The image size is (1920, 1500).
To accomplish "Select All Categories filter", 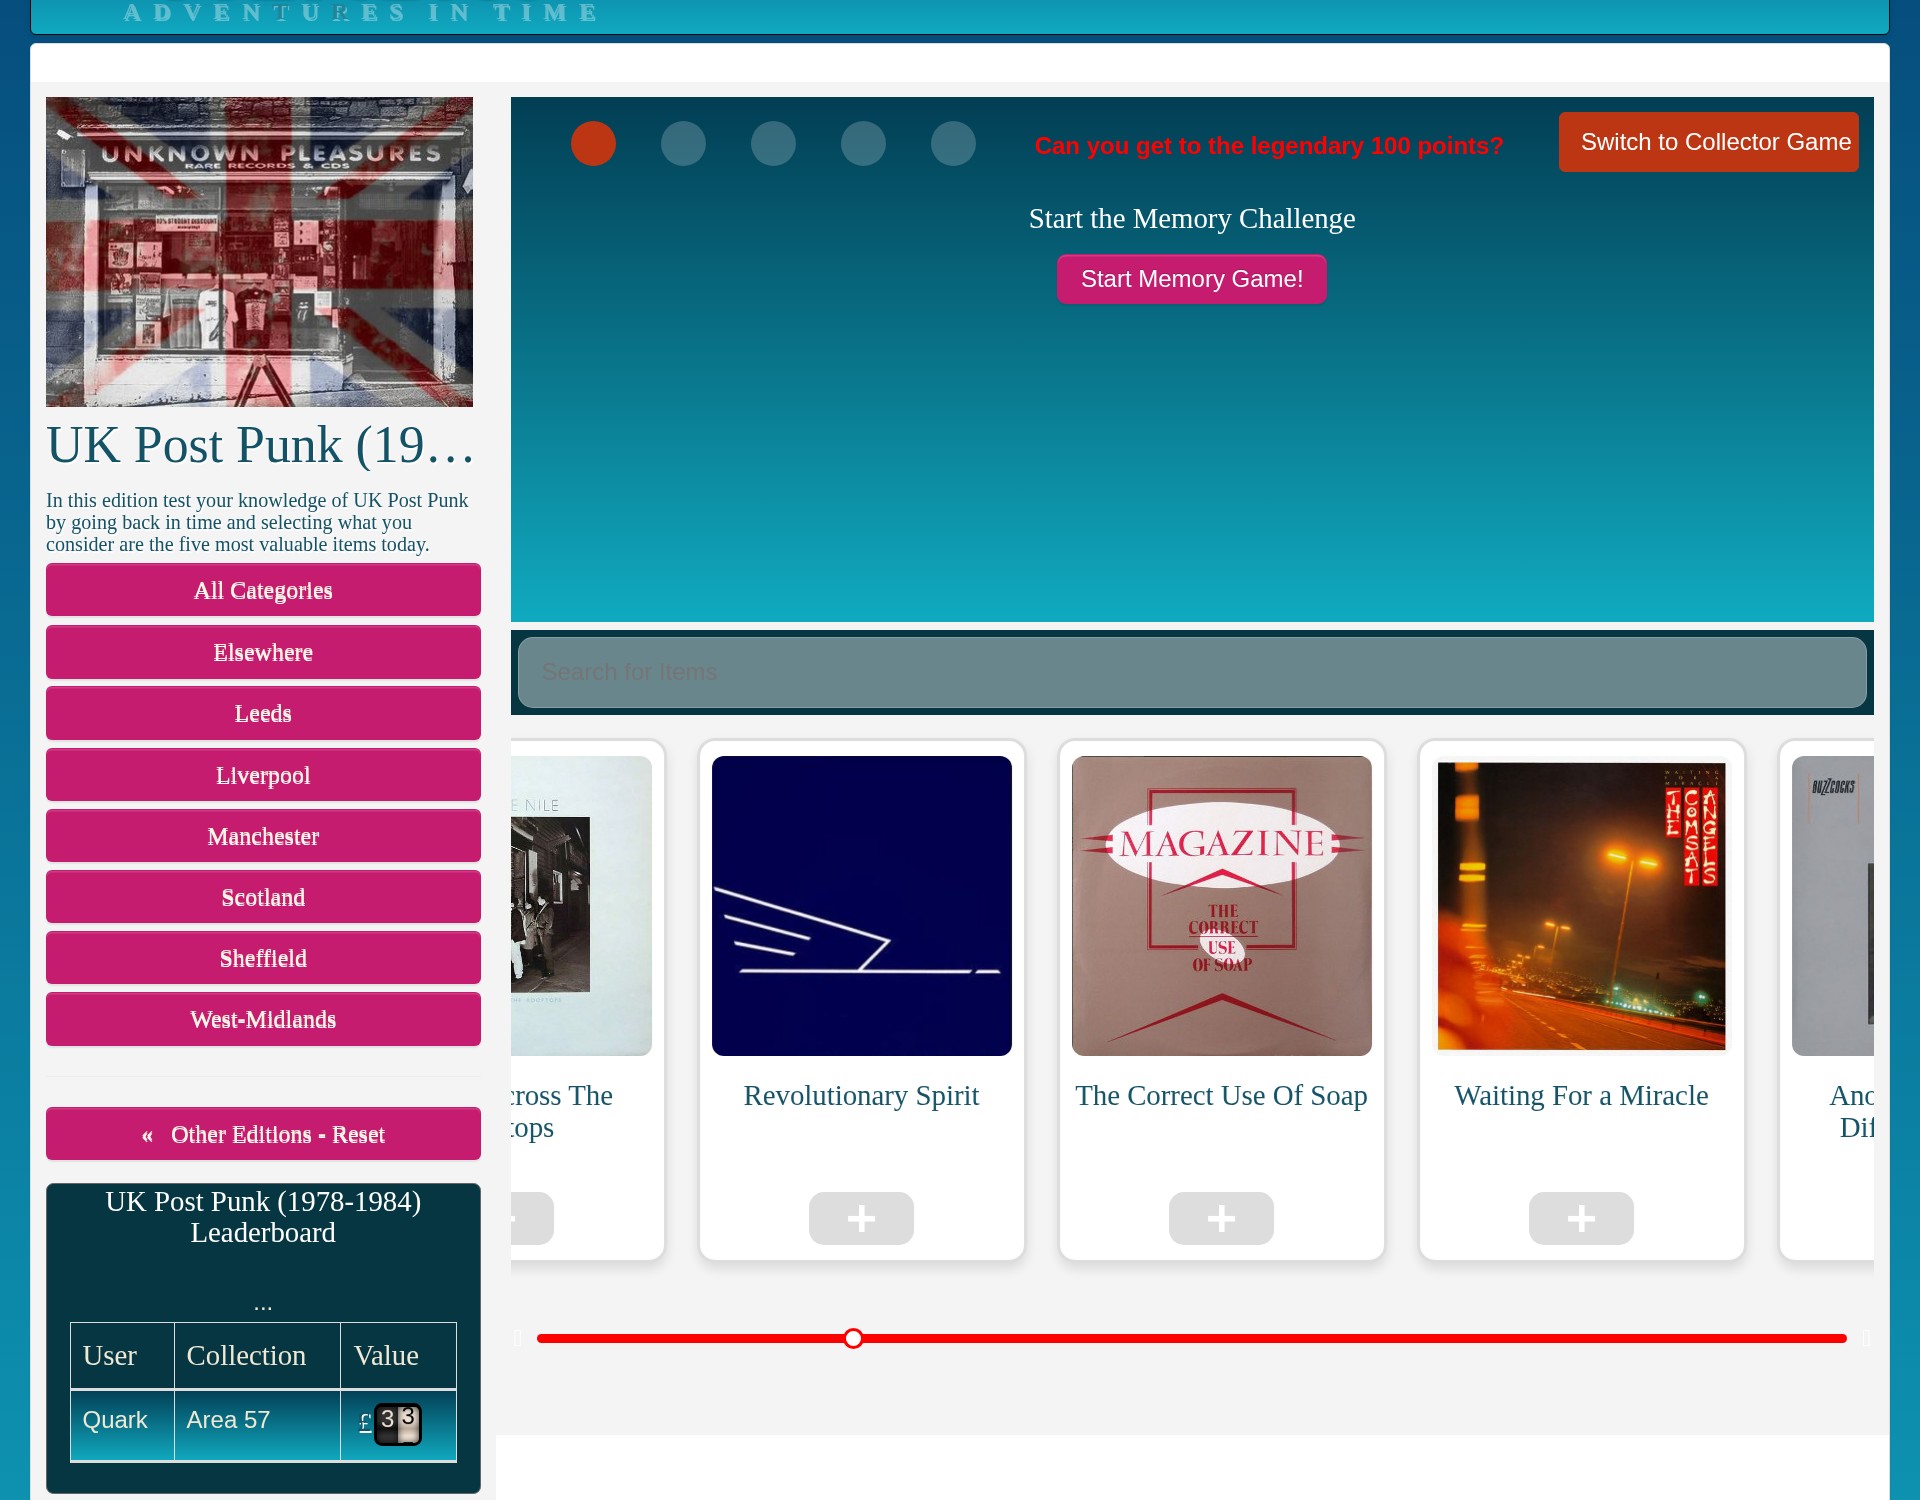I will [263, 590].
